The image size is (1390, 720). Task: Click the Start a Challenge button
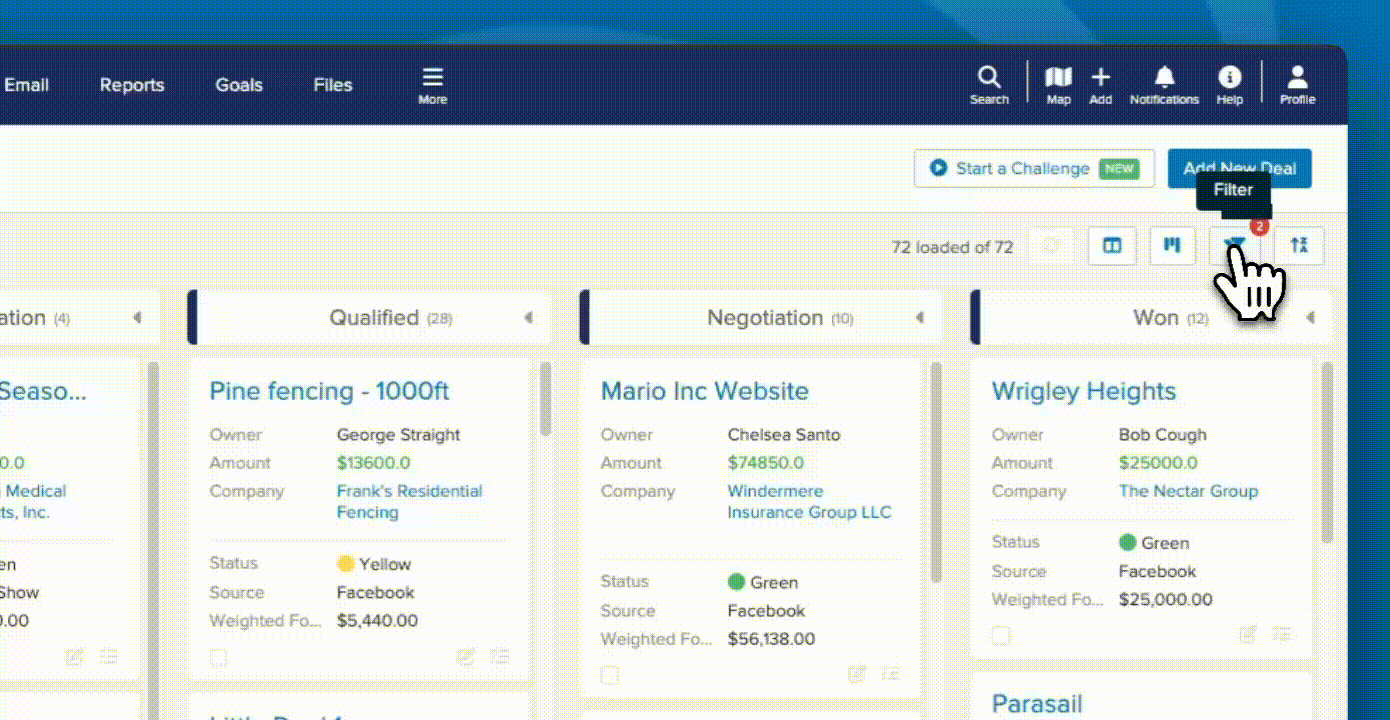[x=1033, y=168]
